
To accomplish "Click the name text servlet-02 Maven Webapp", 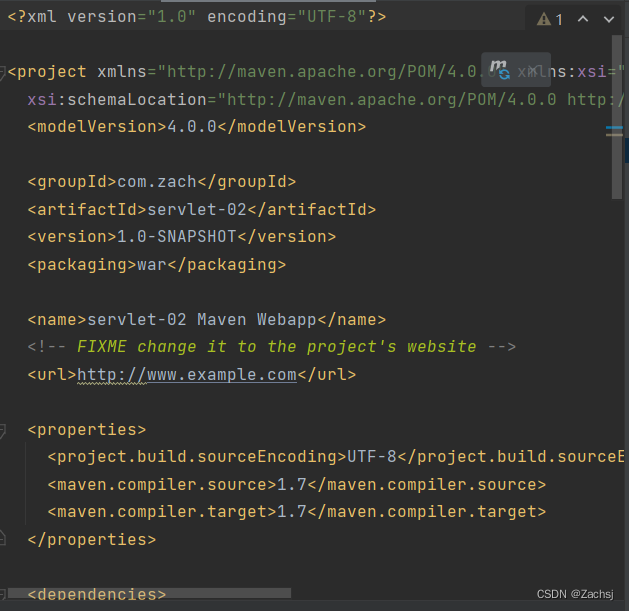I will [x=202, y=320].
